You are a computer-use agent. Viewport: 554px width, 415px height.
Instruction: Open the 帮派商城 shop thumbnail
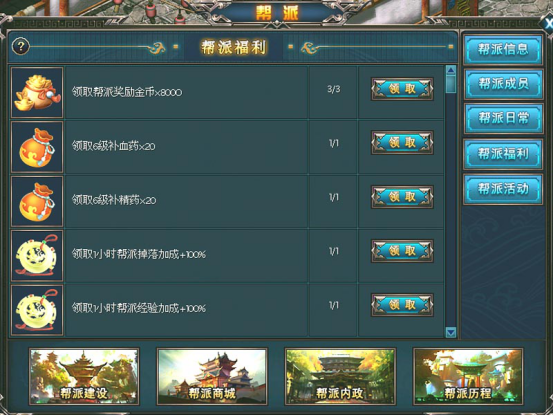point(212,376)
